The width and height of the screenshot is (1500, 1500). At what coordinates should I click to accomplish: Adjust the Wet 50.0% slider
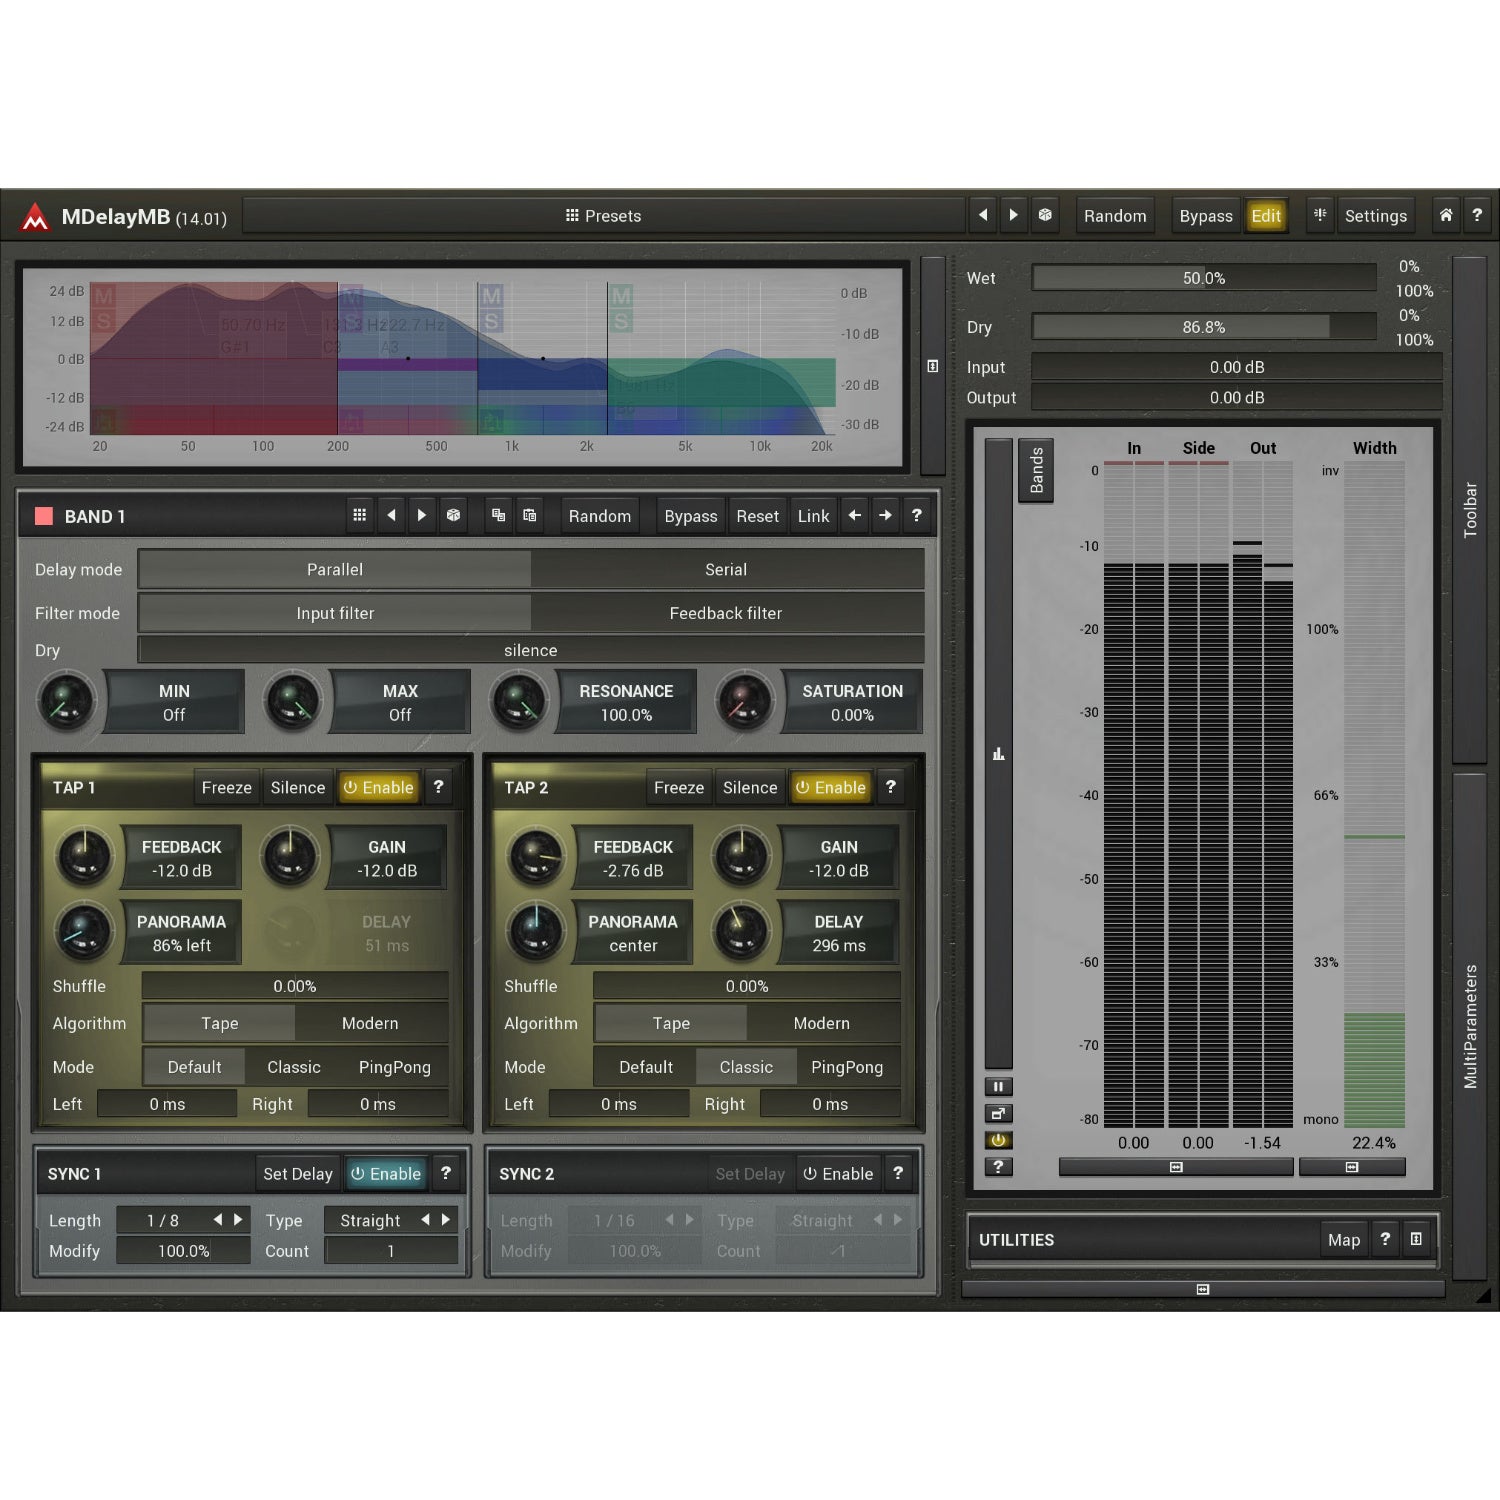pyautogui.click(x=1204, y=278)
